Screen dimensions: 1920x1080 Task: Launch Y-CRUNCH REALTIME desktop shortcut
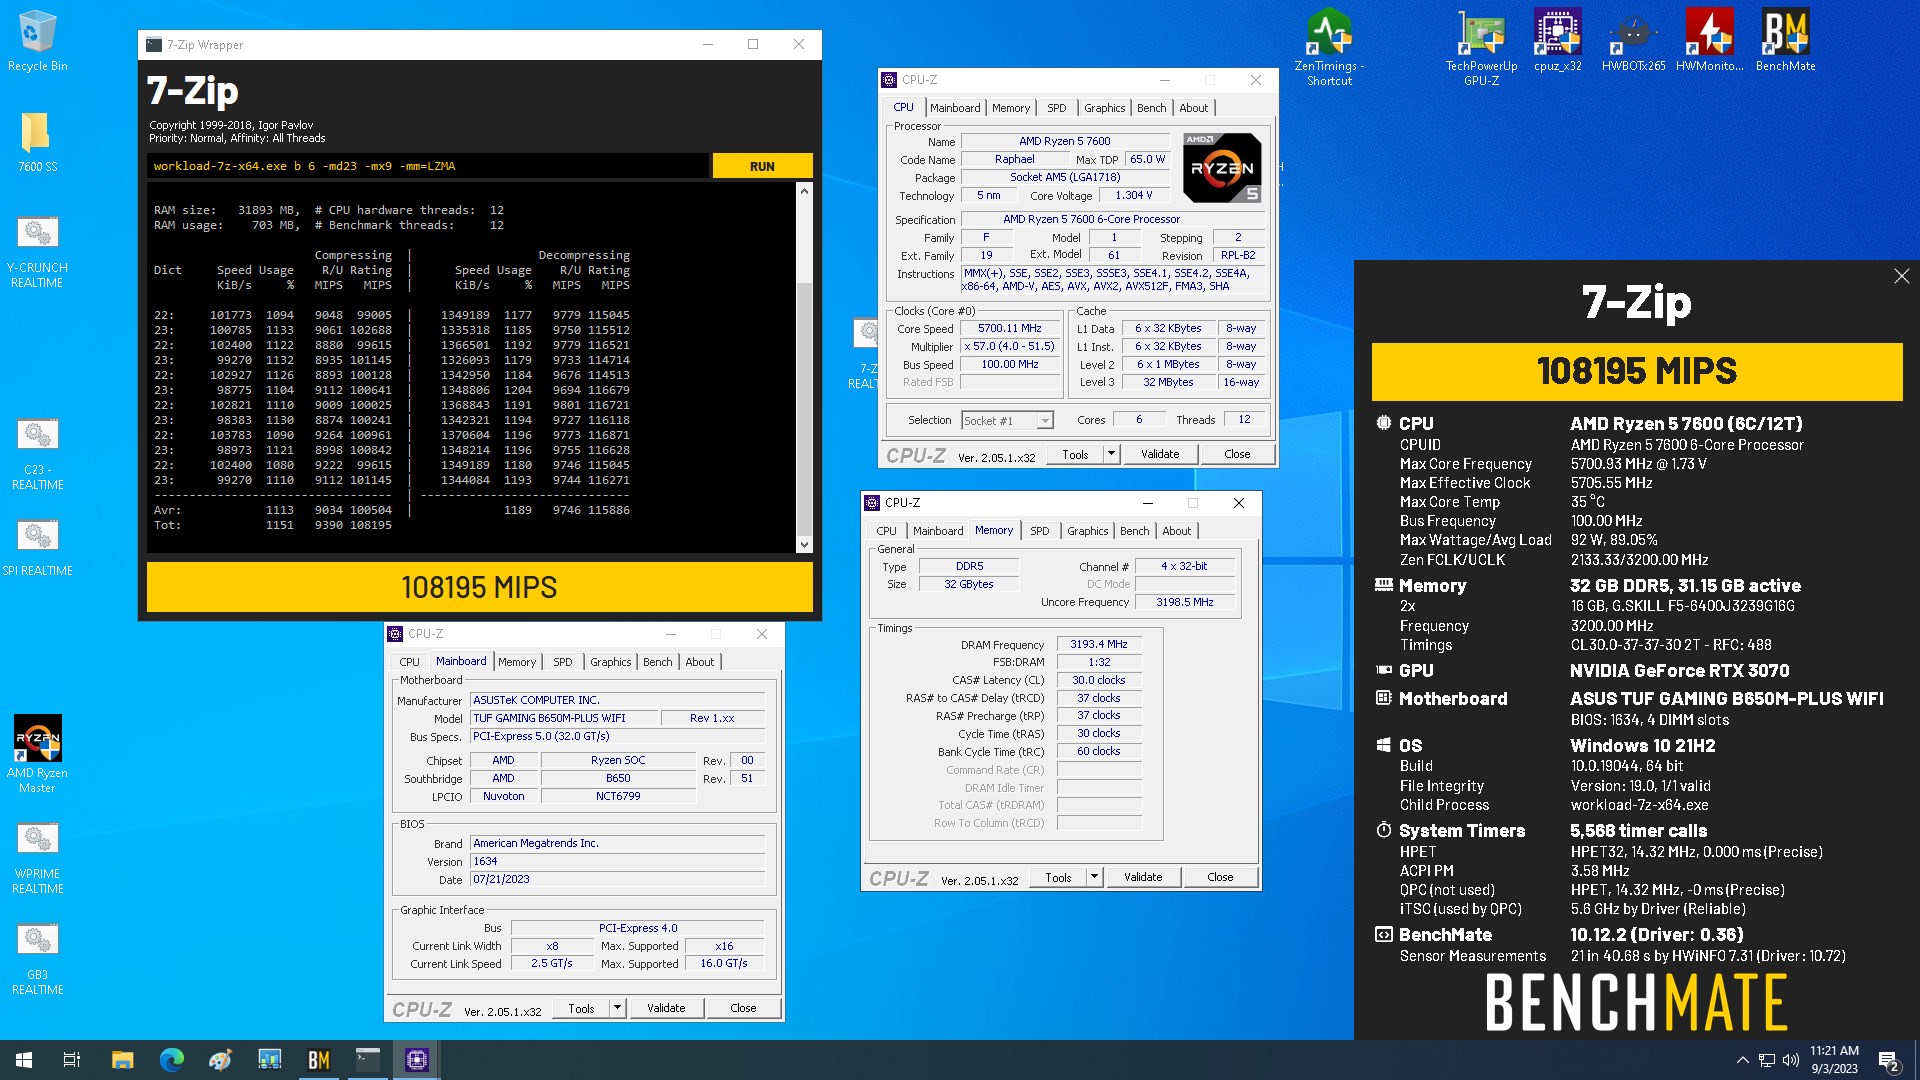coord(37,253)
